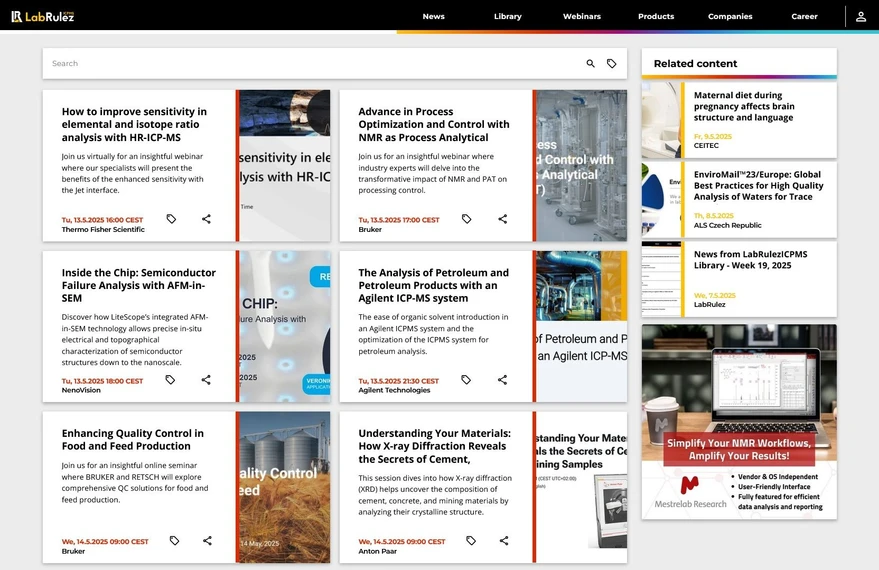Click tag icon on Inside the Chip card
879x570 pixels.
pyautogui.click(x=170, y=379)
